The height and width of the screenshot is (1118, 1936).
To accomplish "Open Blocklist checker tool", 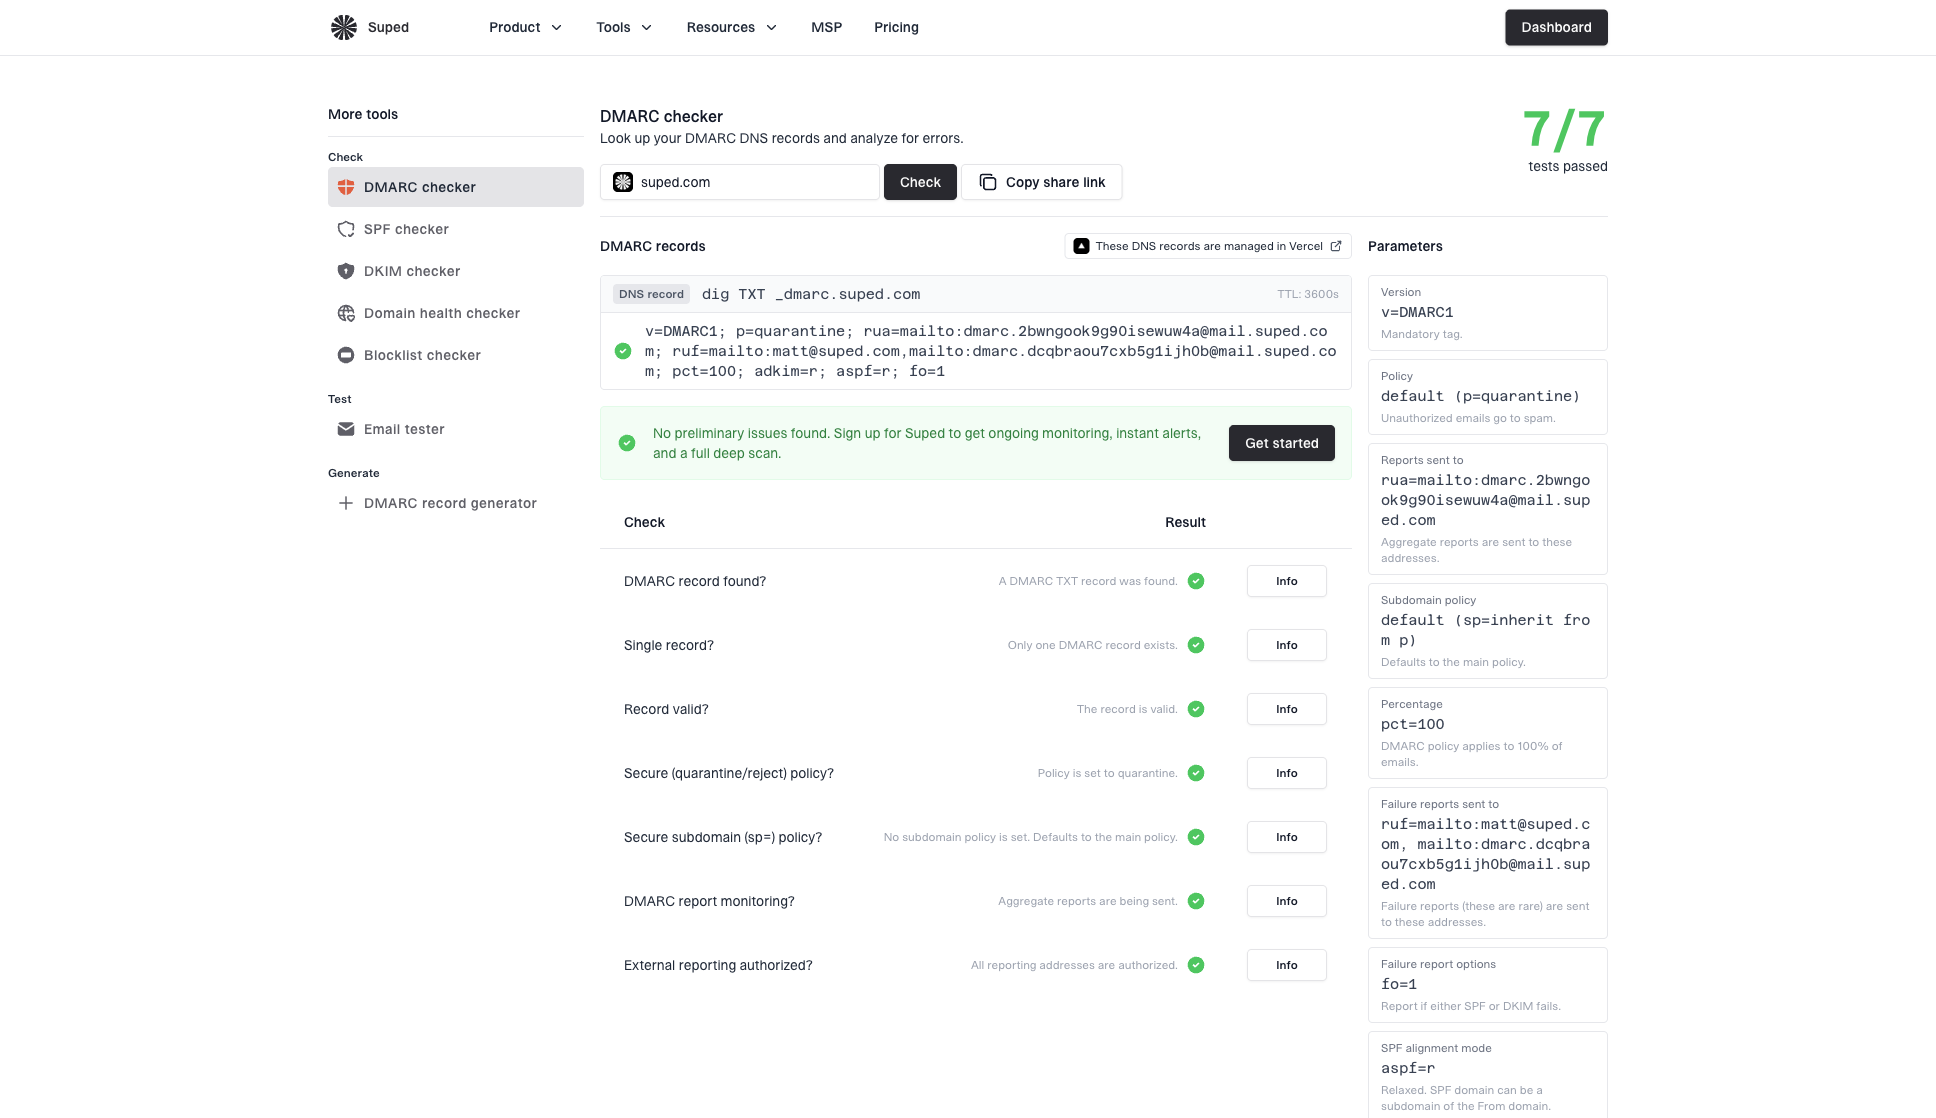I will pos(456,355).
